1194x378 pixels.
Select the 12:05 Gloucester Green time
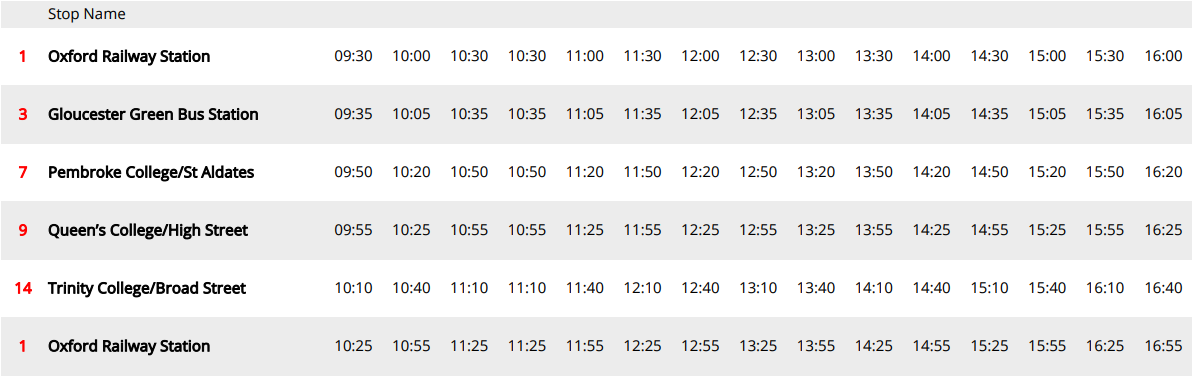coord(701,114)
